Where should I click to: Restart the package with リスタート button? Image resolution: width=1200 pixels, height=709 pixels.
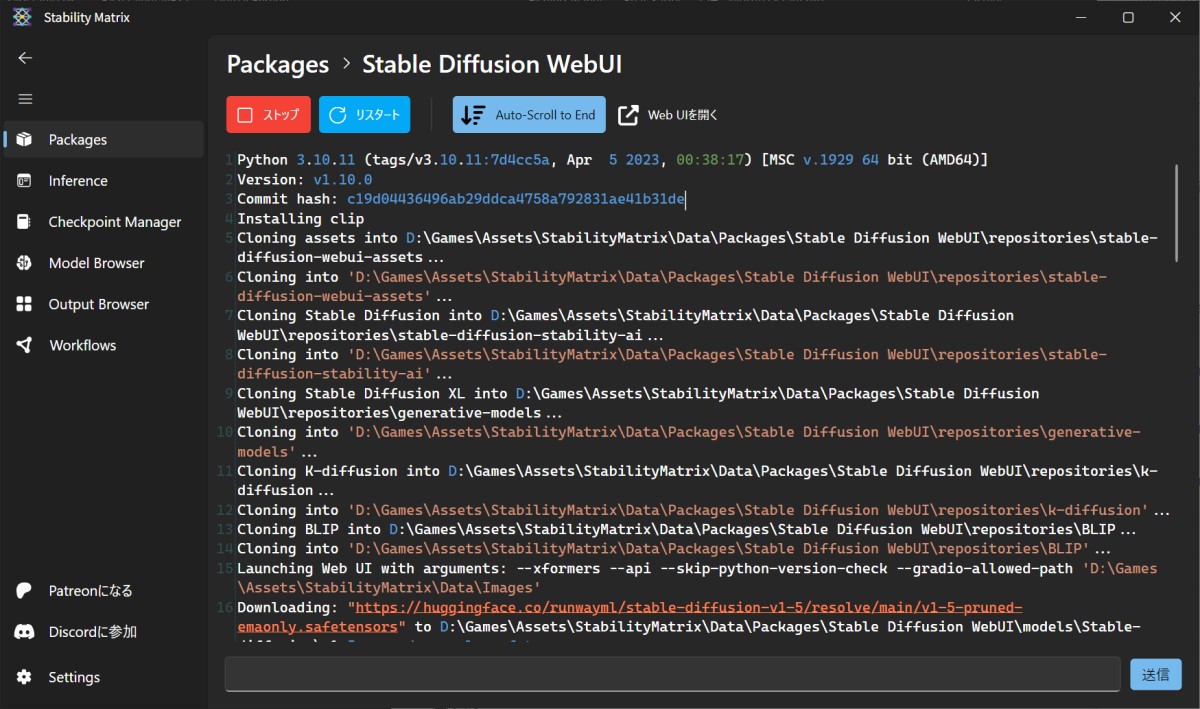[x=365, y=115]
